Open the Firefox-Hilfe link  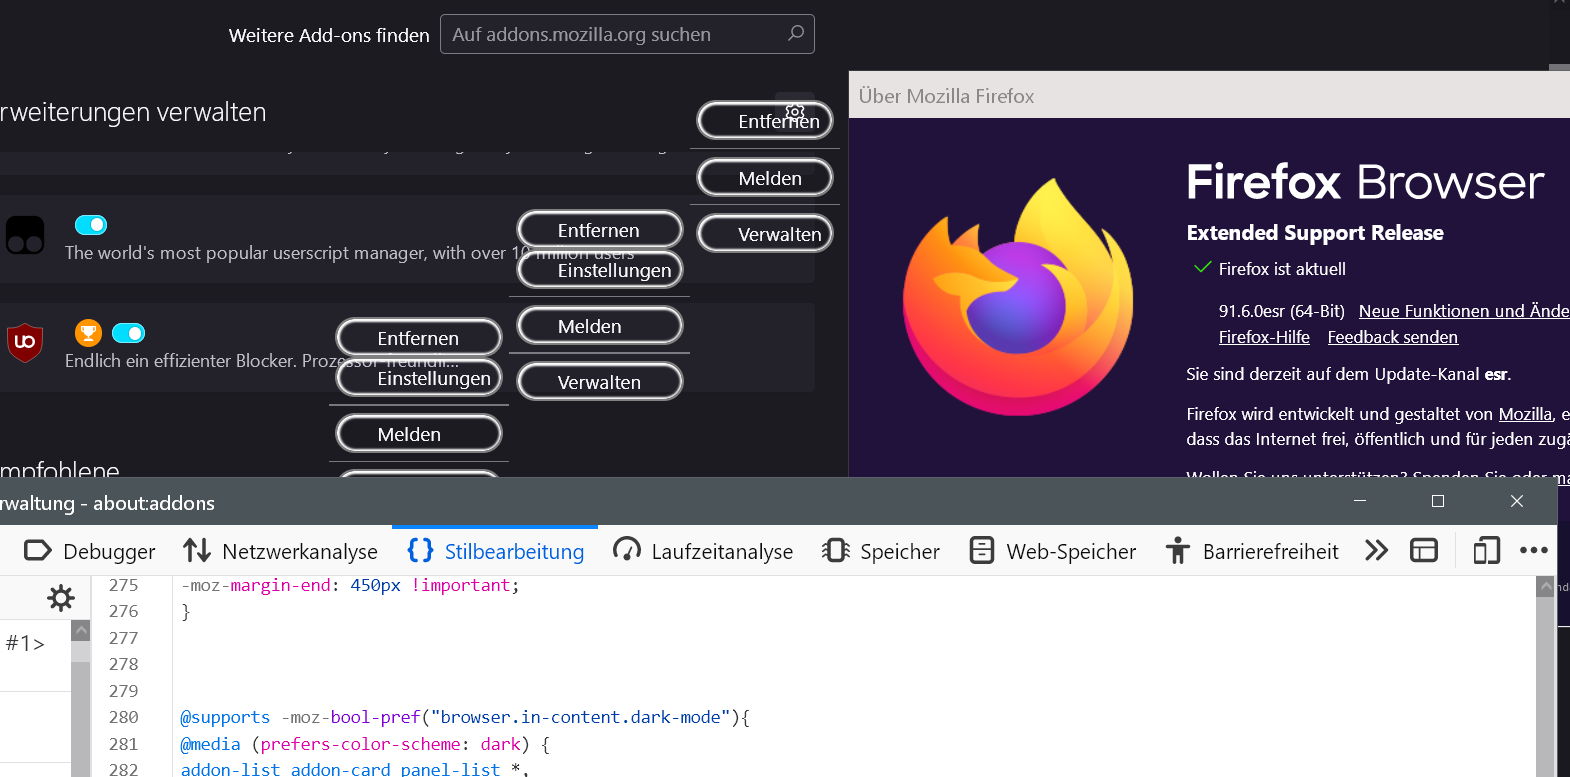tap(1264, 337)
